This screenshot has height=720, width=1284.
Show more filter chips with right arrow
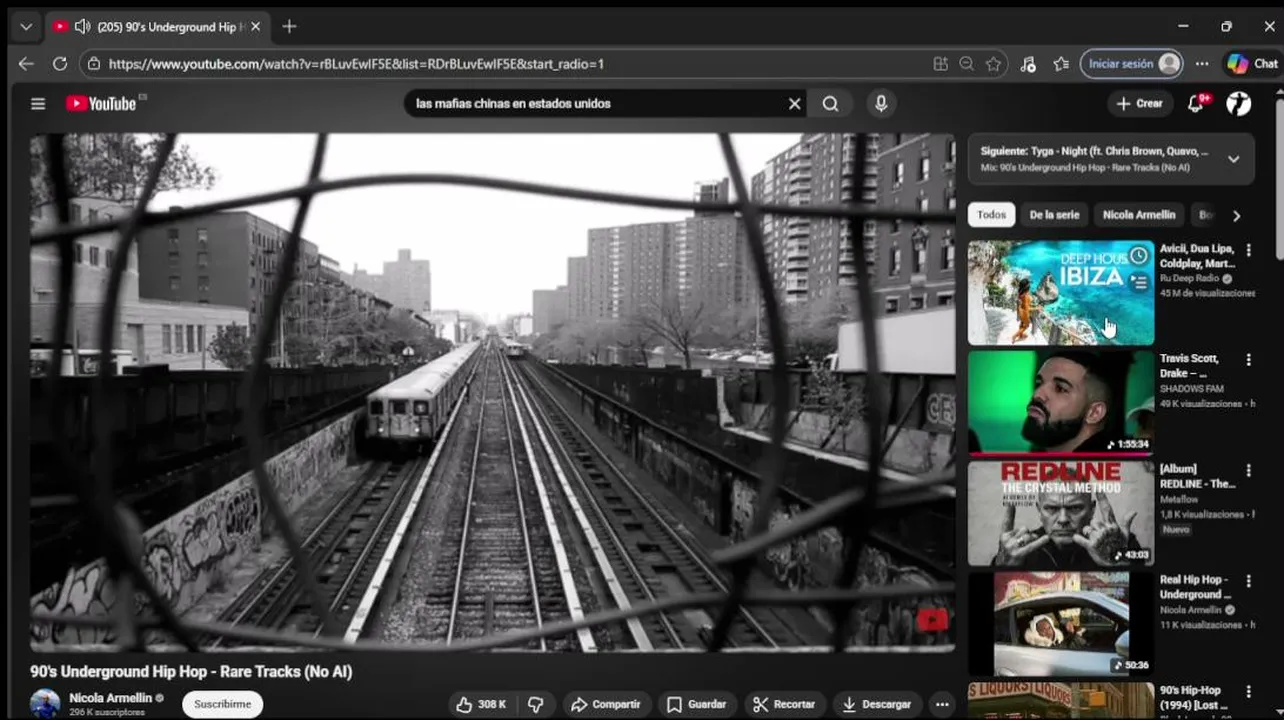point(1237,215)
